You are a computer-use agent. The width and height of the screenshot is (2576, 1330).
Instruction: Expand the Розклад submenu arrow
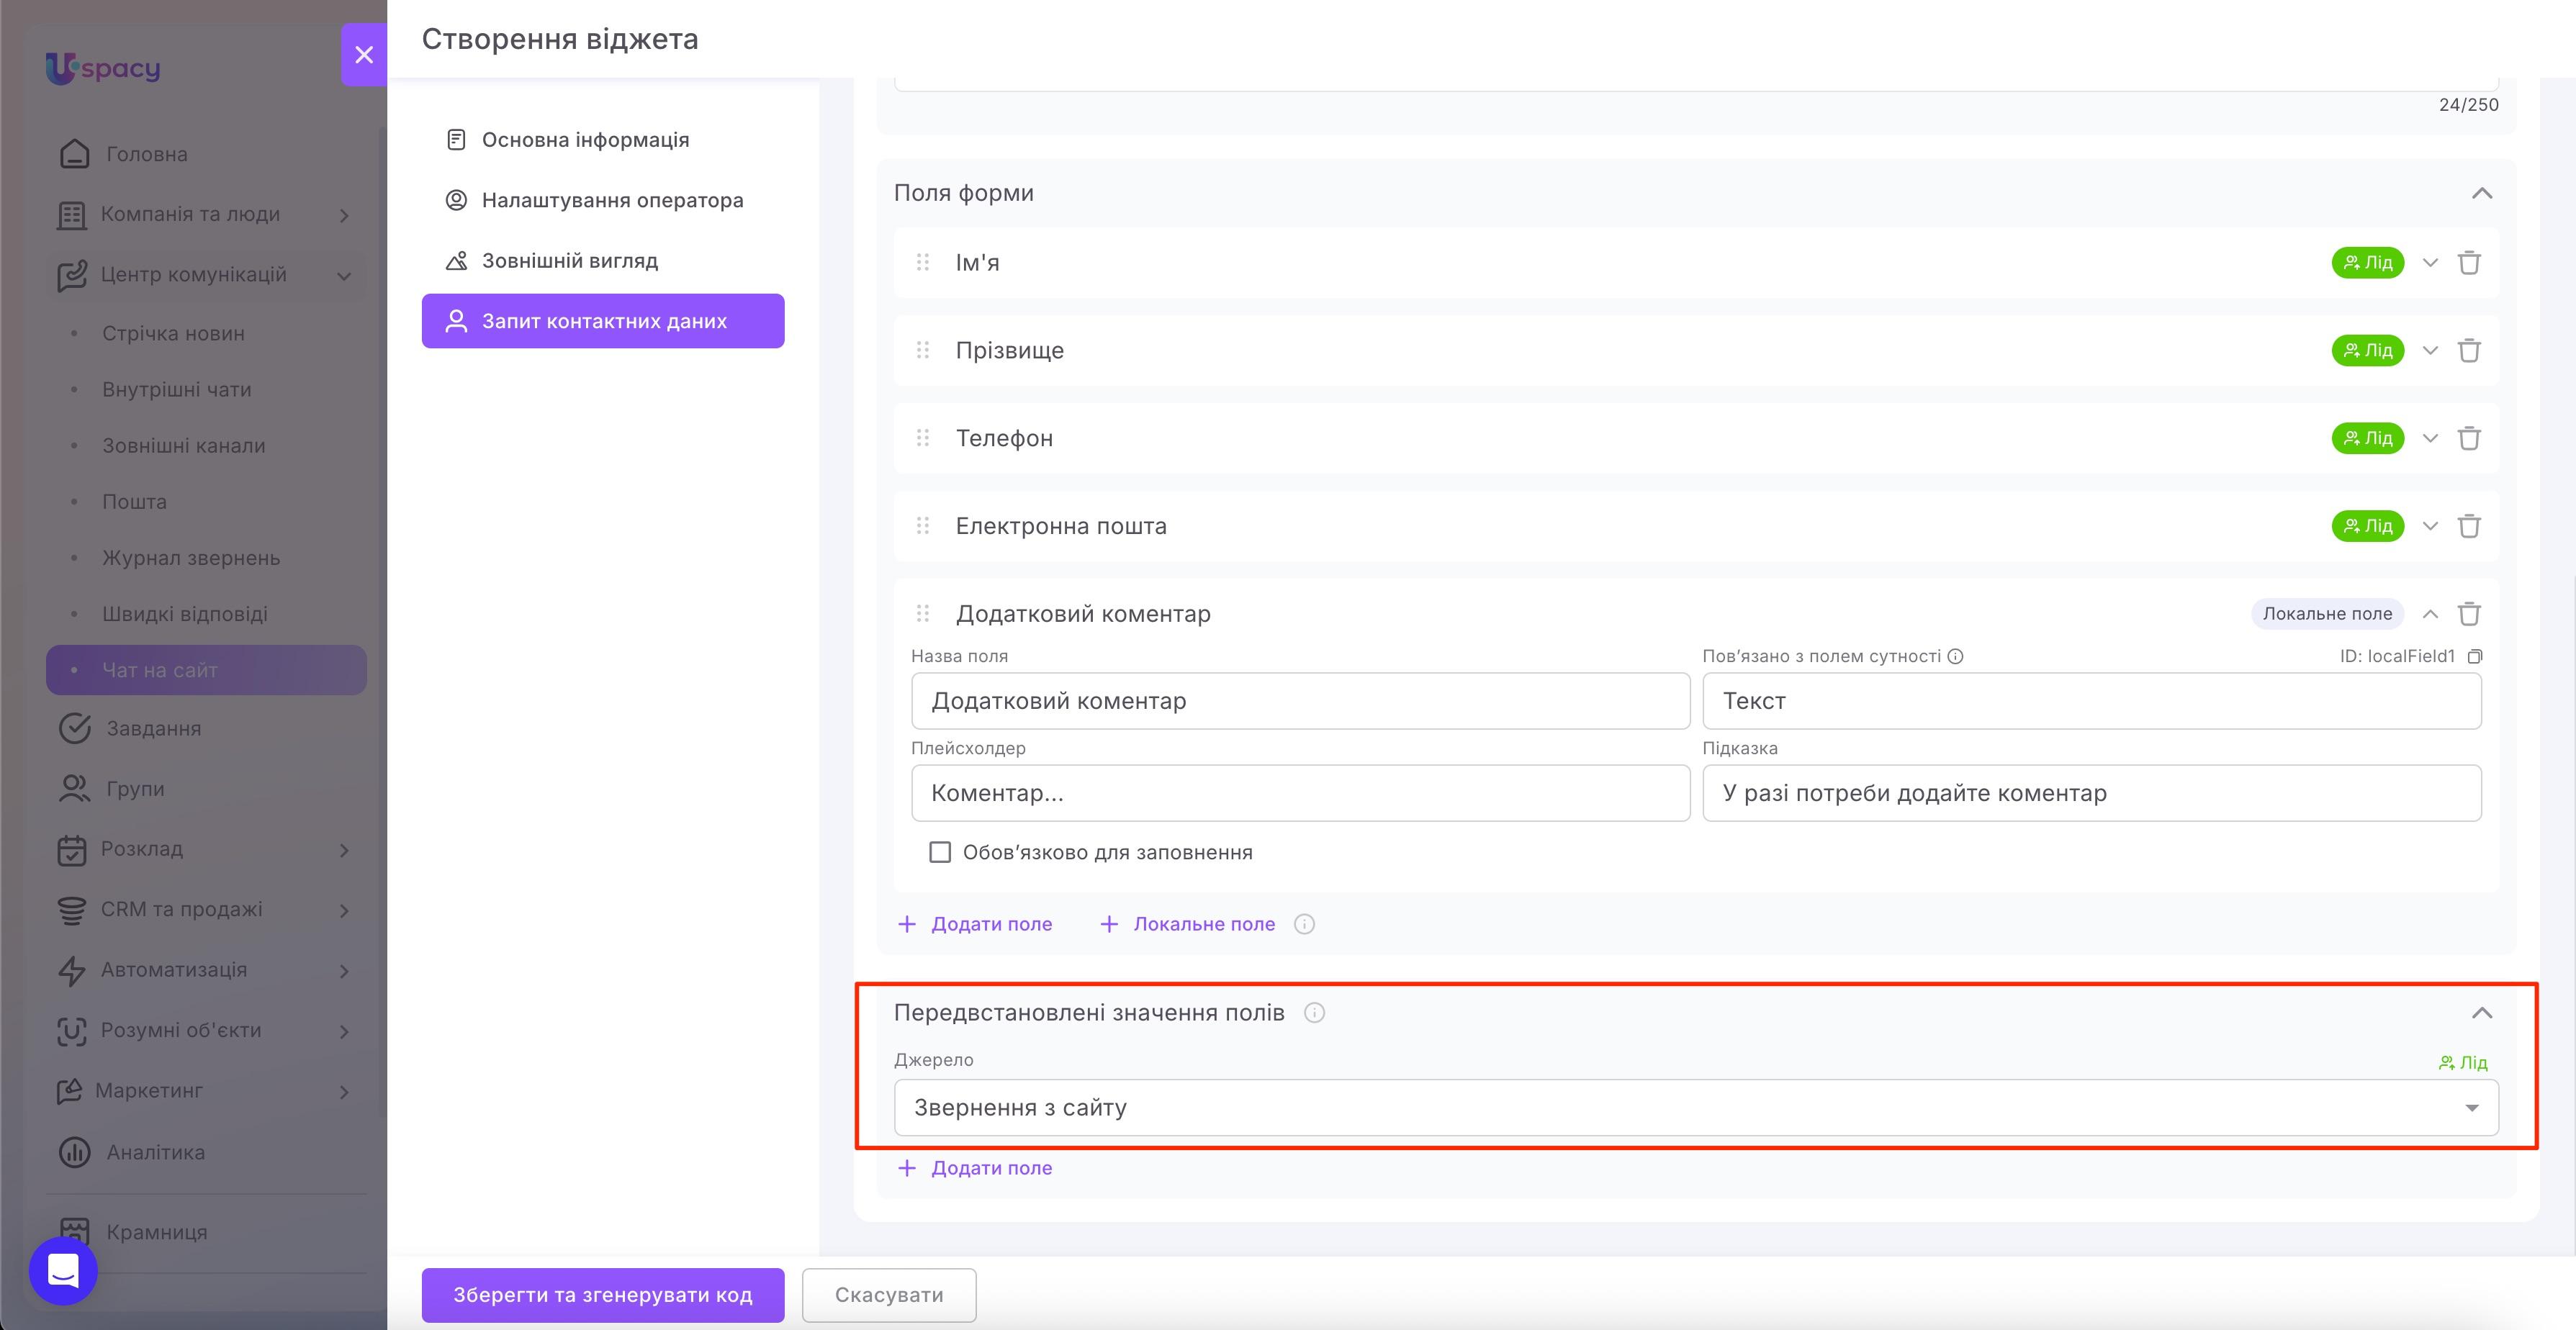coord(344,850)
